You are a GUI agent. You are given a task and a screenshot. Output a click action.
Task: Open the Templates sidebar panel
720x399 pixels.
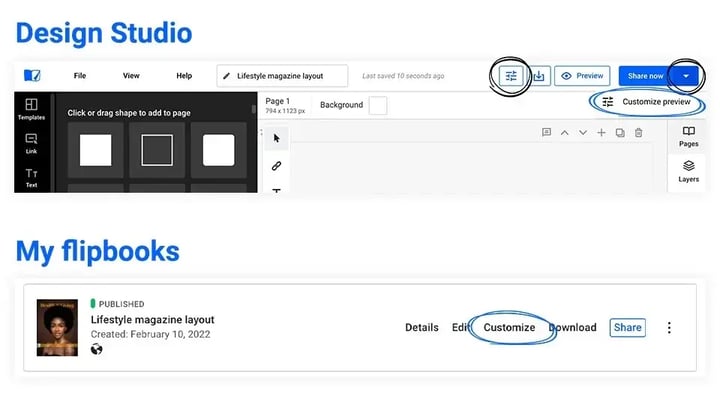tap(31, 109)
